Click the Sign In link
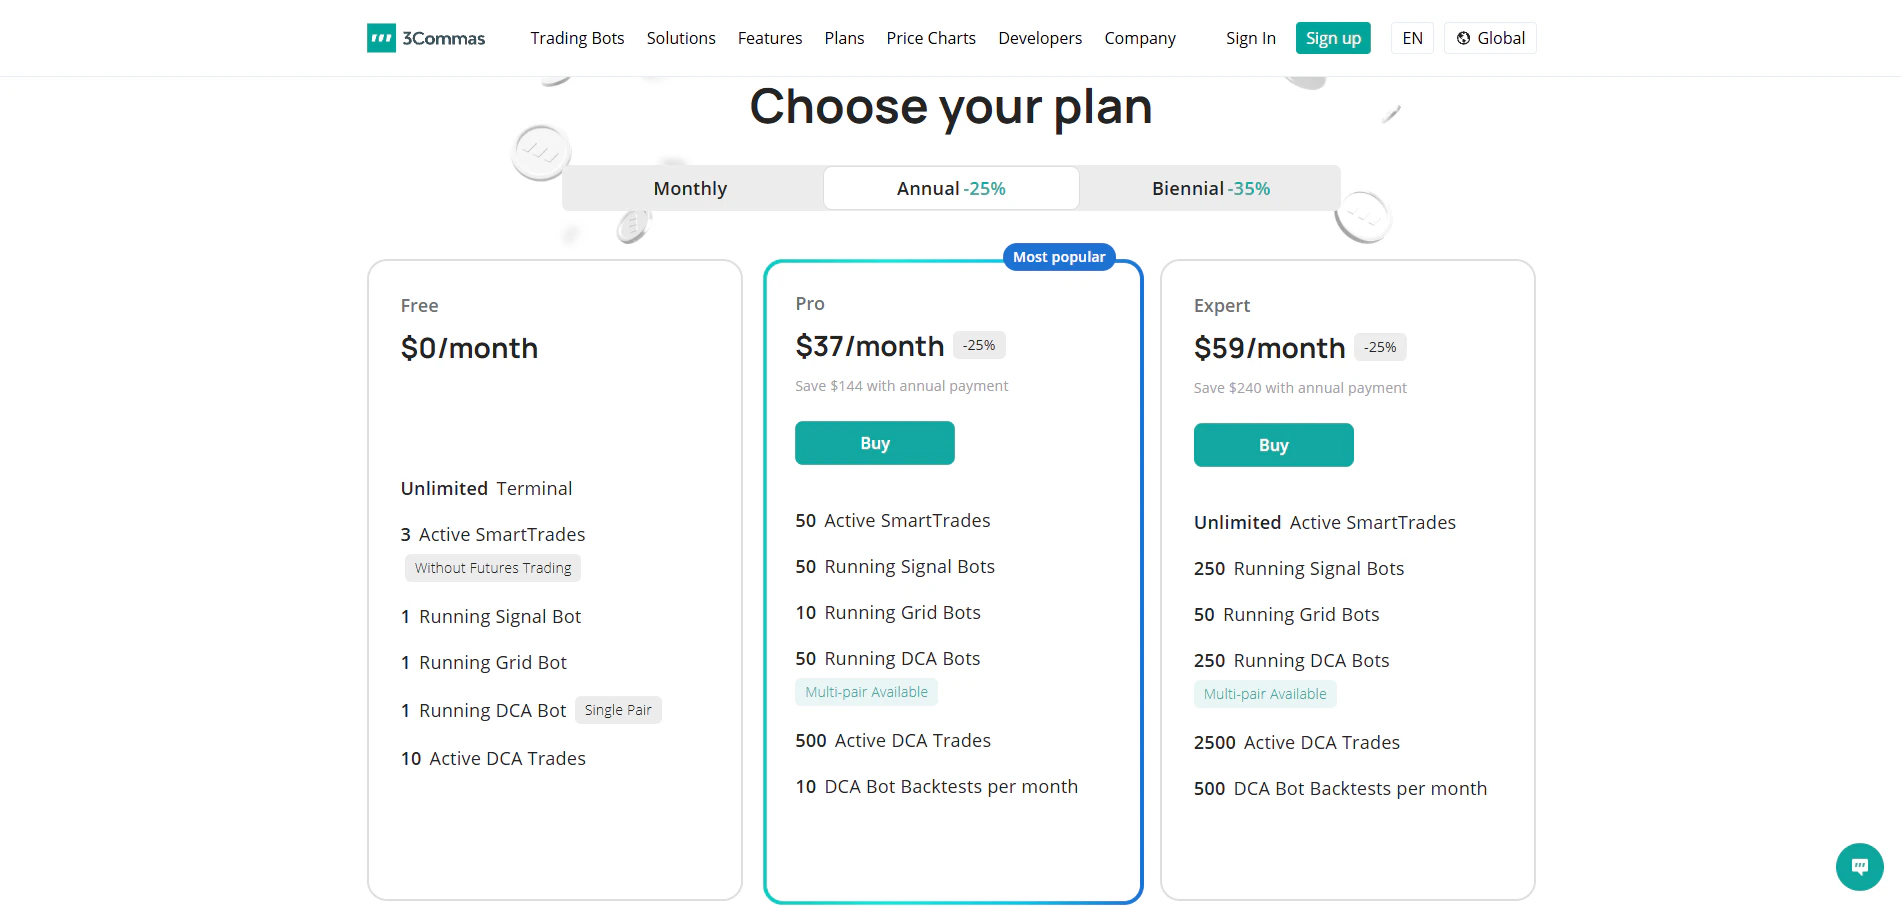Screen dimensions: 1901x908 [x=1251, y=38]
